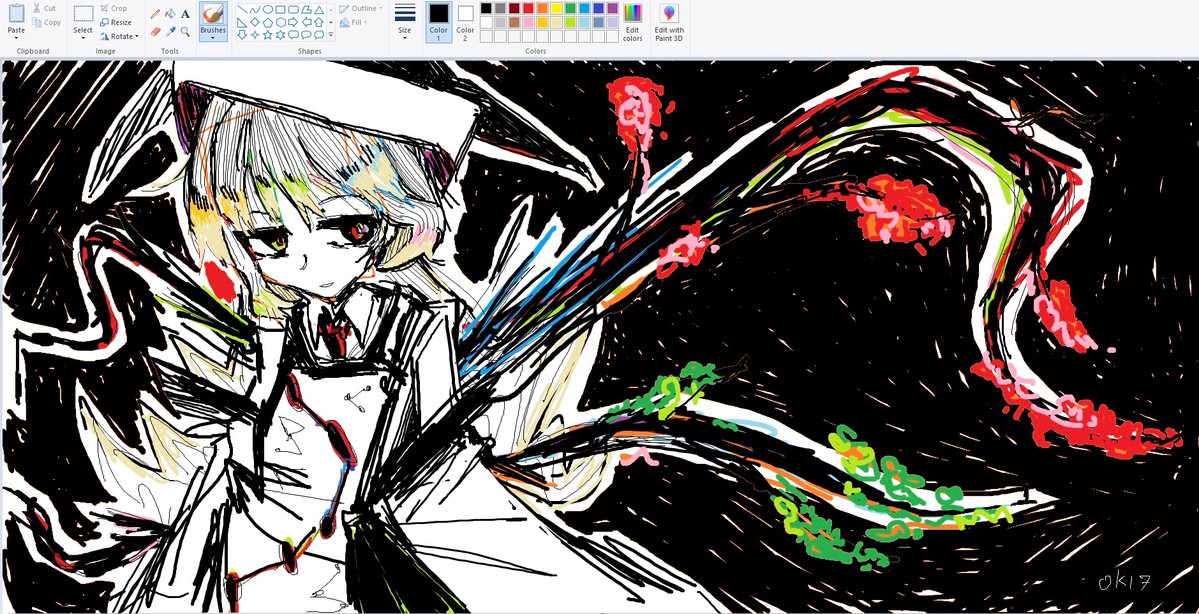Choose the purple palette swatch
The width and height of the screenshot is (1199, 614).
(x=612, y=8)
